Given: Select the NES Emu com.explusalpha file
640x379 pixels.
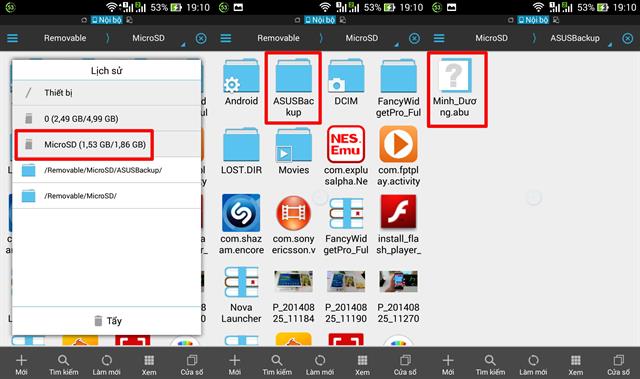Looking at the screenshot, I should [x=346, y=156].
